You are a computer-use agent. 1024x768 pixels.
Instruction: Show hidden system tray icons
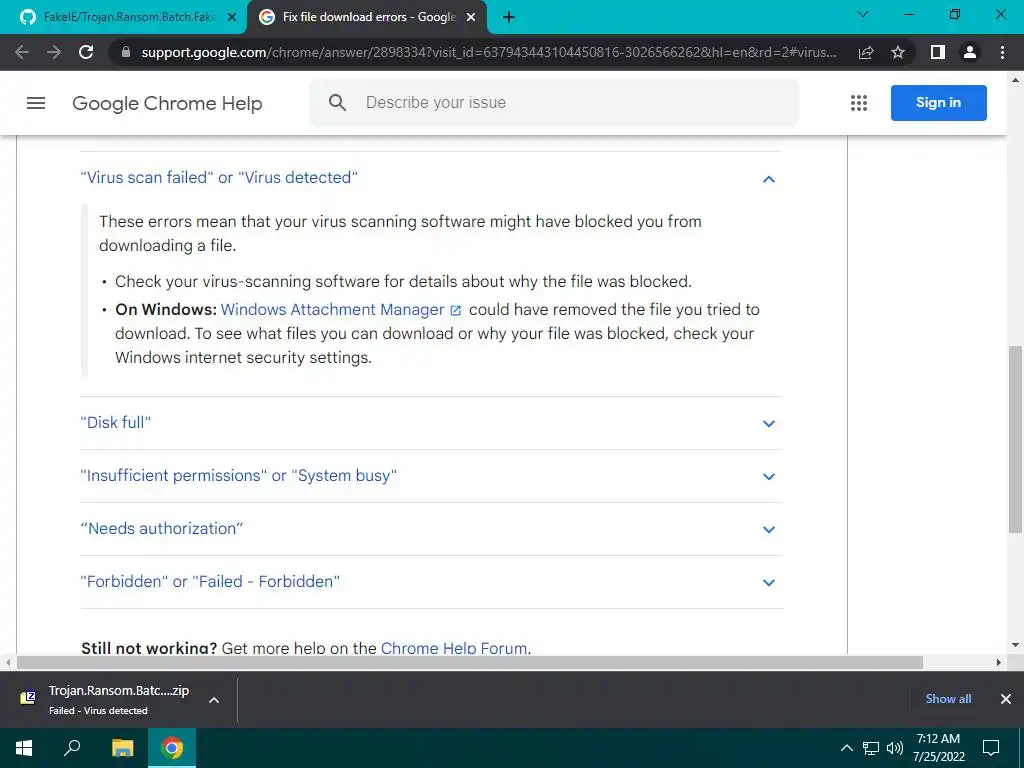pyautogui.click(x=846, y=748)
